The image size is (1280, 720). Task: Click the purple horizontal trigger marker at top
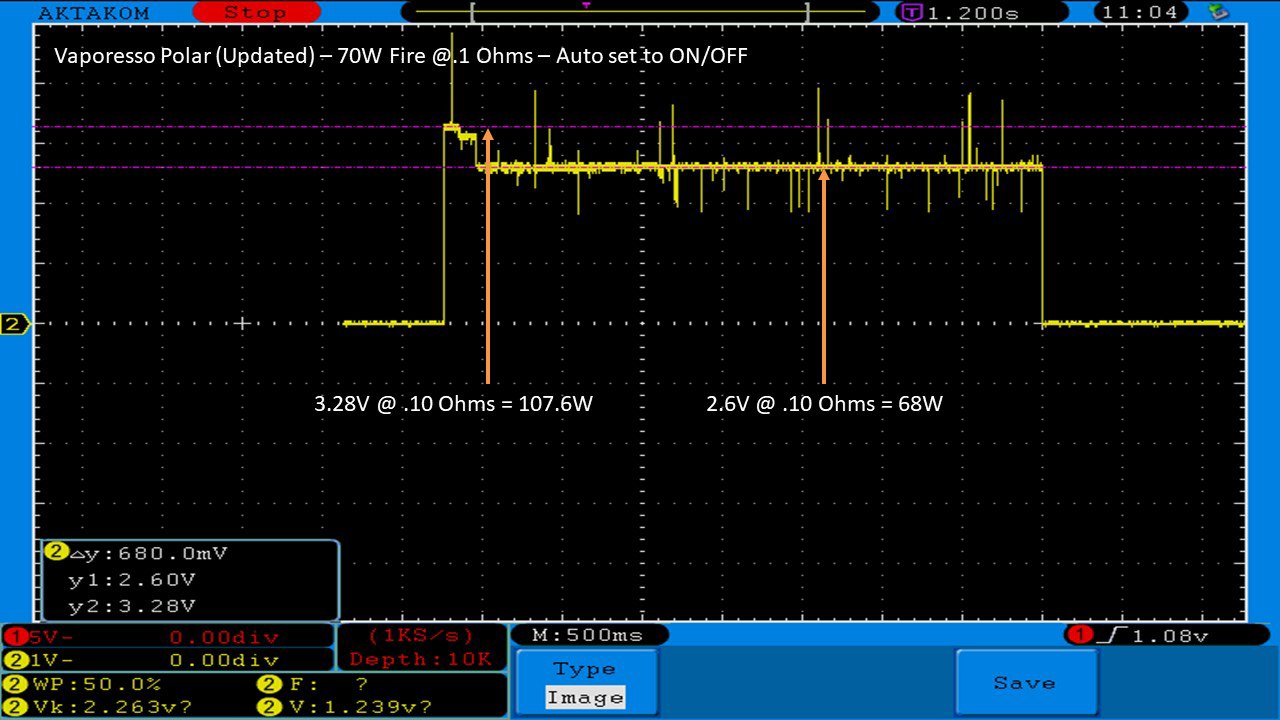point(586,6)
